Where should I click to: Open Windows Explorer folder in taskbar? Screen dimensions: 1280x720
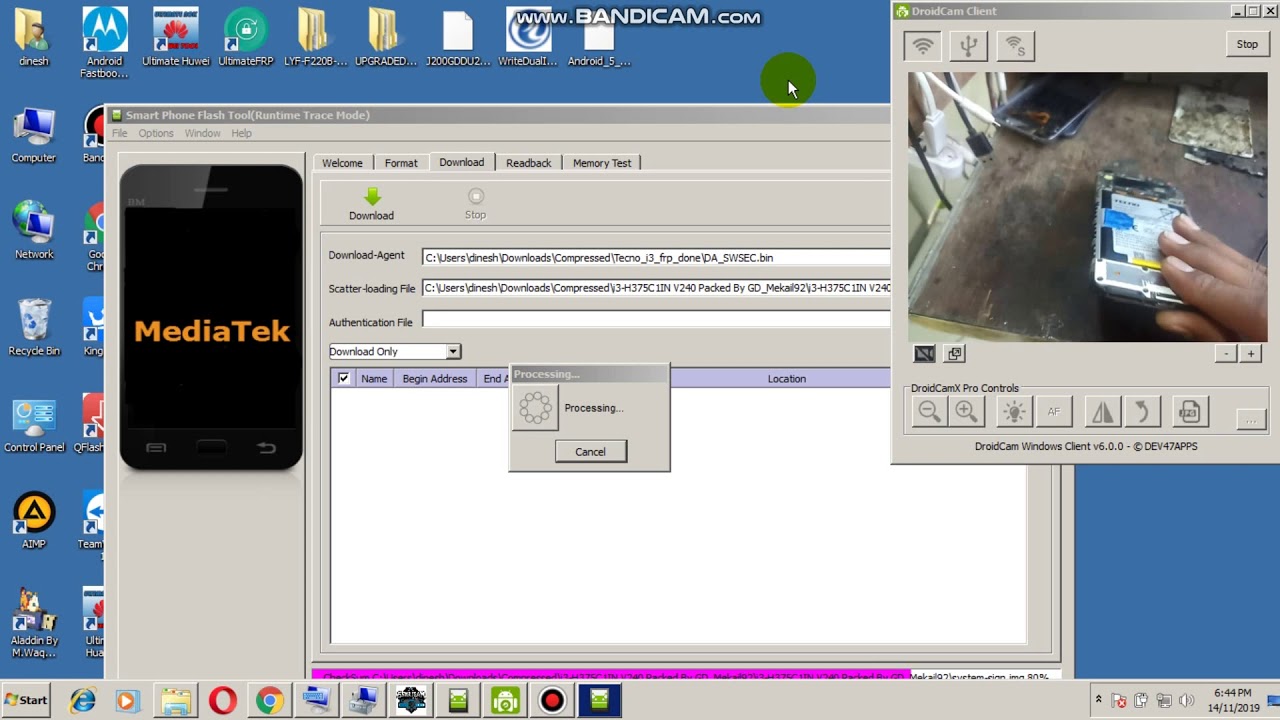tap(175, 701)
